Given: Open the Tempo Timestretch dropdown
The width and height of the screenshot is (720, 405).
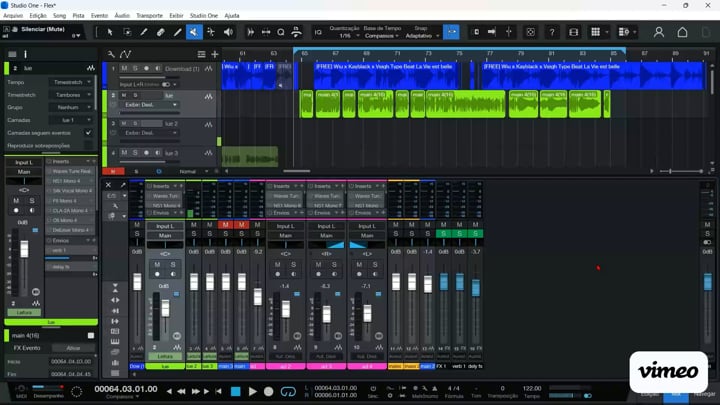Looking at the screenshot, I should pos(72,82).
